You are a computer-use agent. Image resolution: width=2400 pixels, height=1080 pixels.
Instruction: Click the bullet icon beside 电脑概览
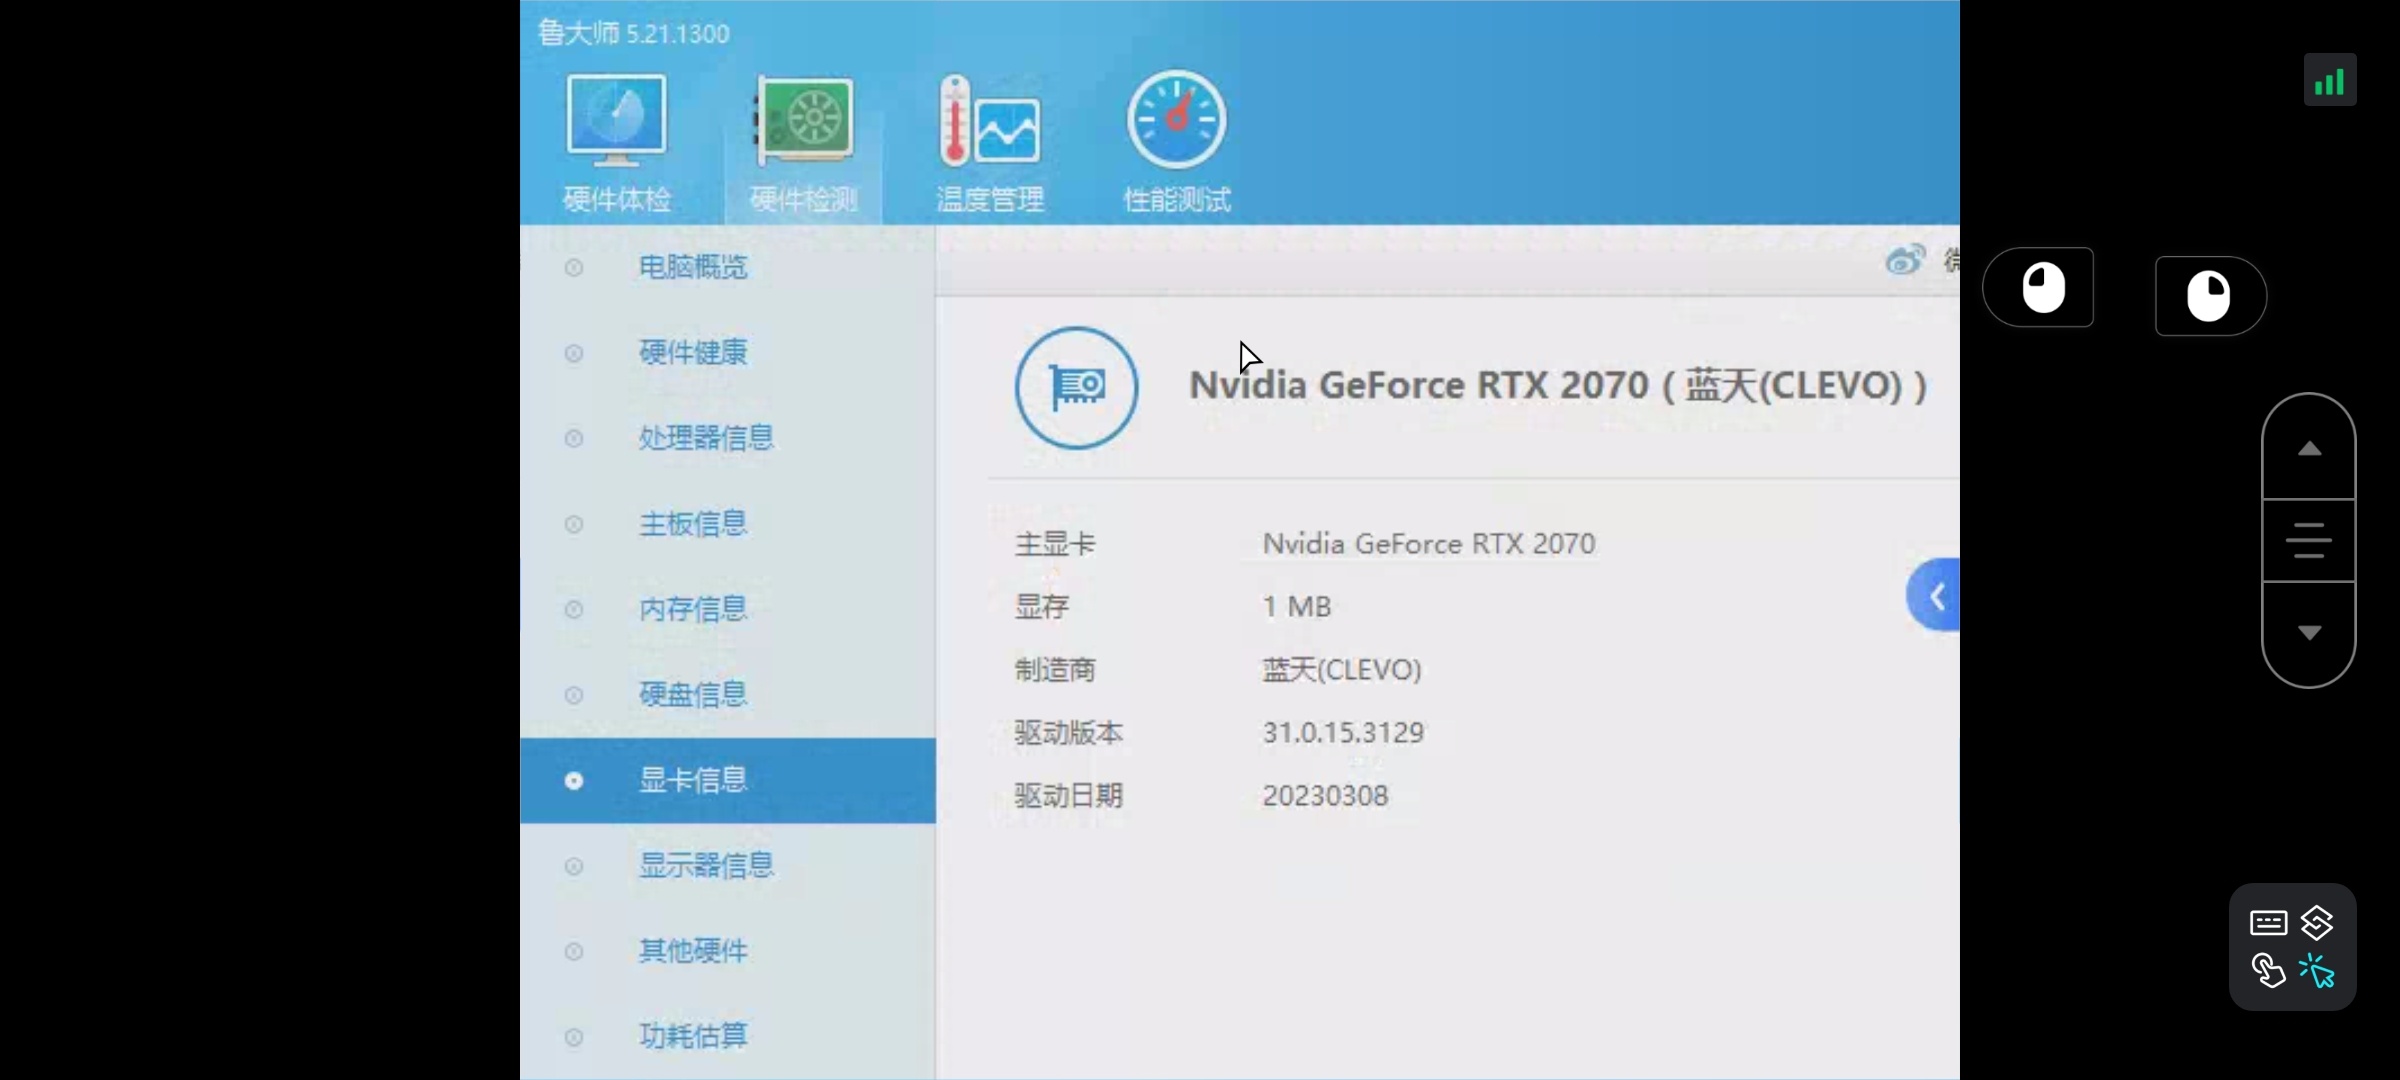(x=574, y=267)
